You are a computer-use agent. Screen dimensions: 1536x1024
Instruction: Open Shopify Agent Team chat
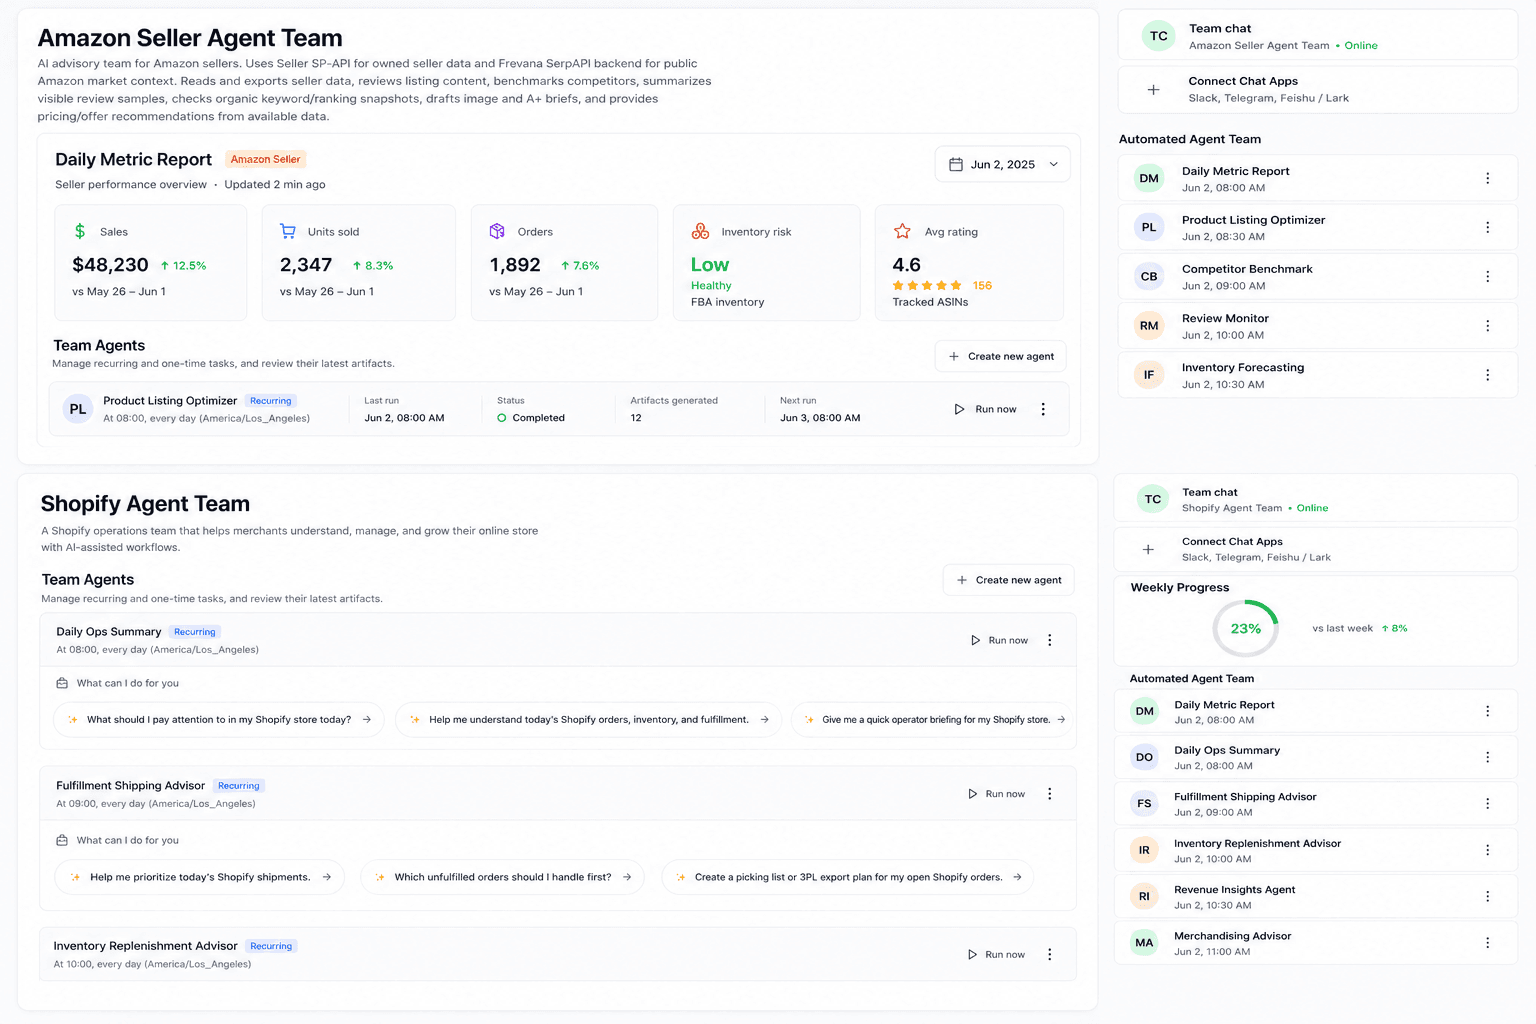[x=1315, y=499]
